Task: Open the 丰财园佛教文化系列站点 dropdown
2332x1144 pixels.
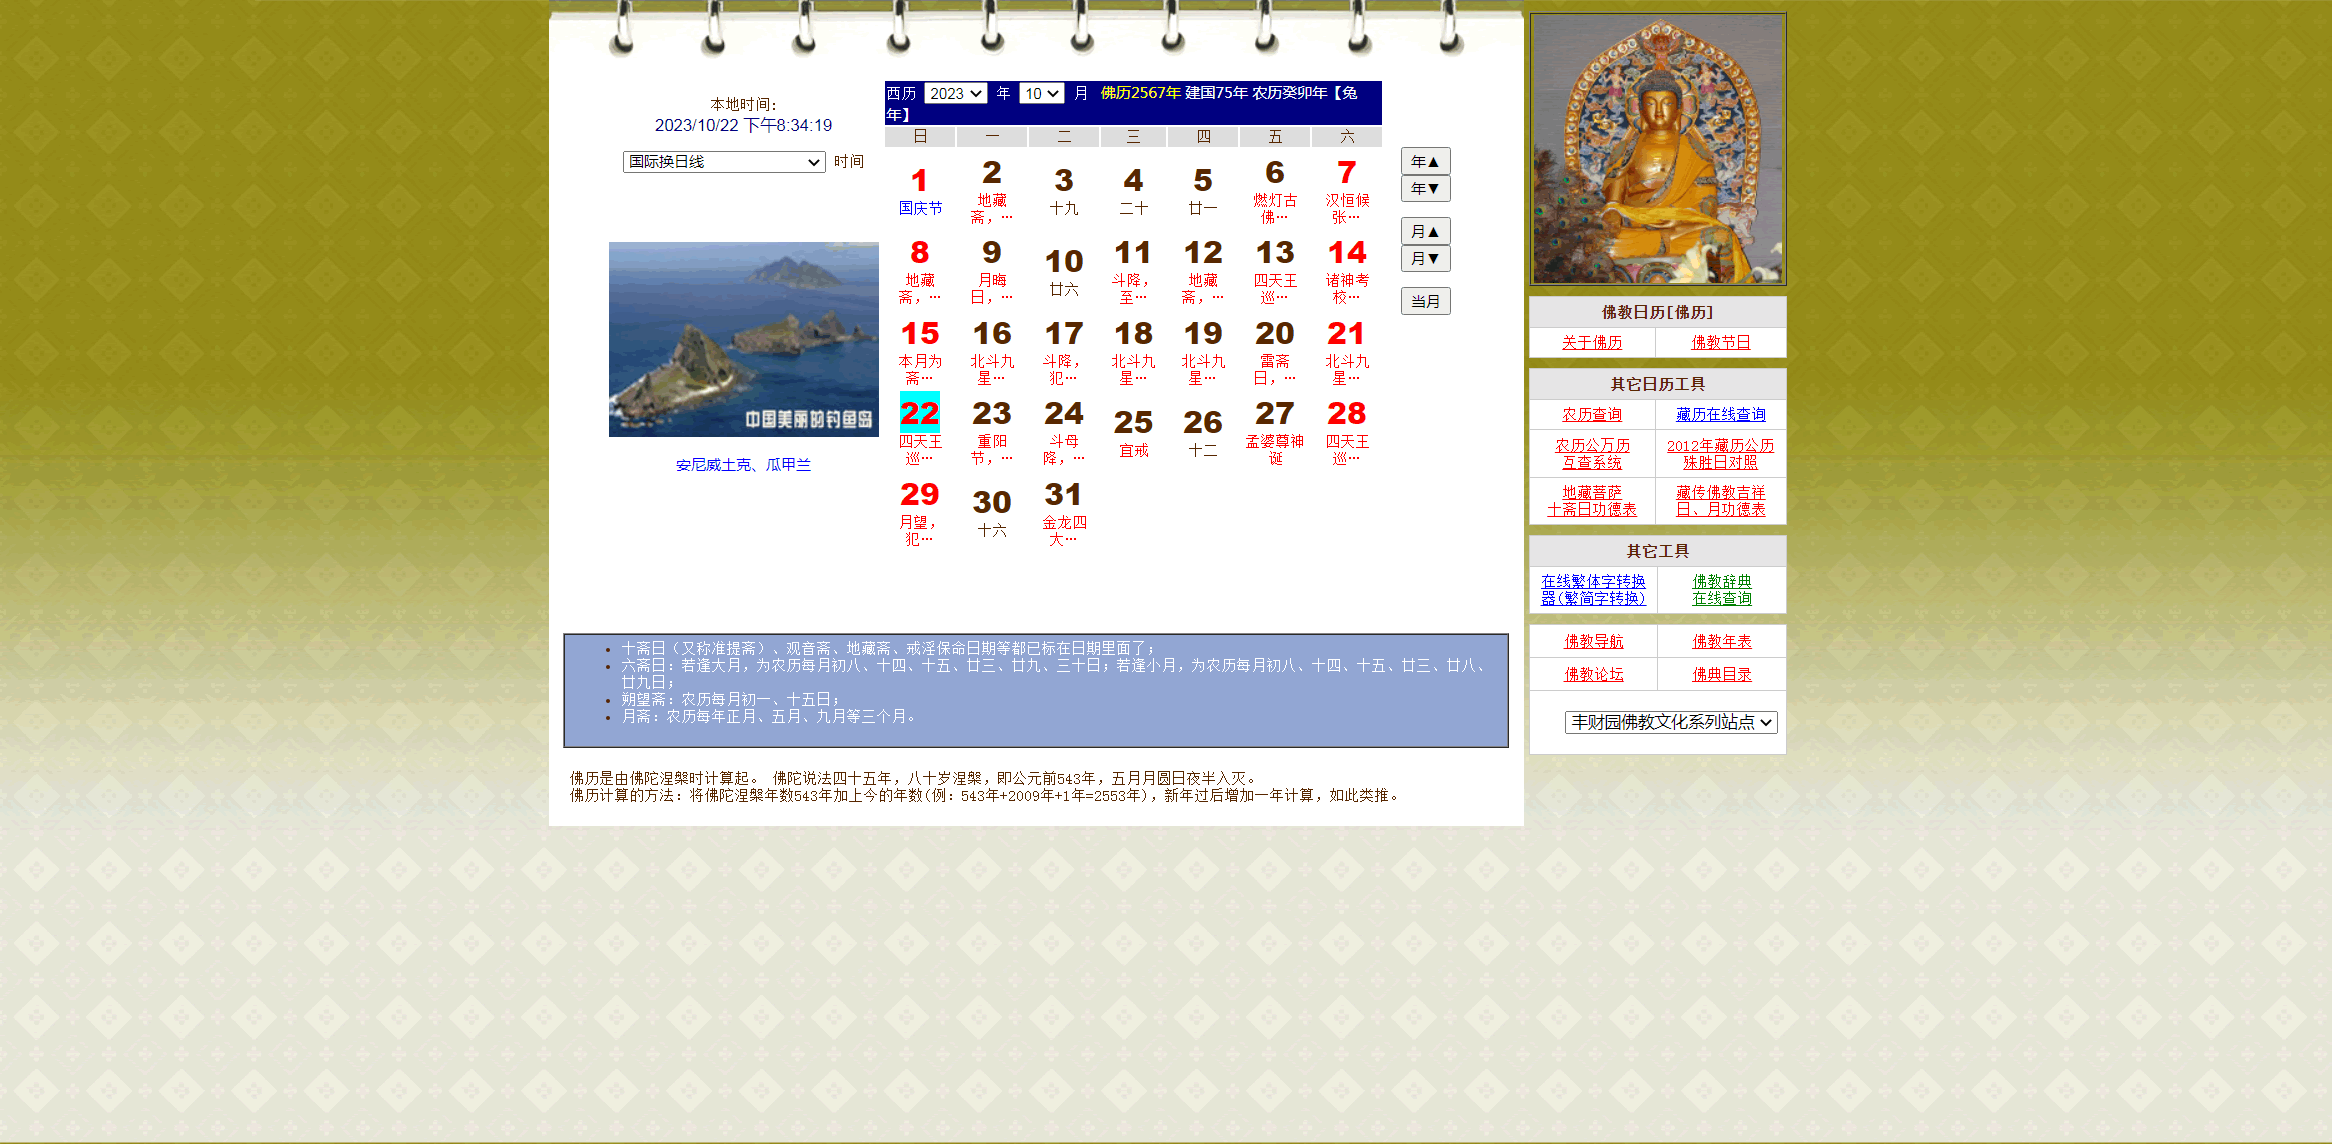Action: 1670,722
